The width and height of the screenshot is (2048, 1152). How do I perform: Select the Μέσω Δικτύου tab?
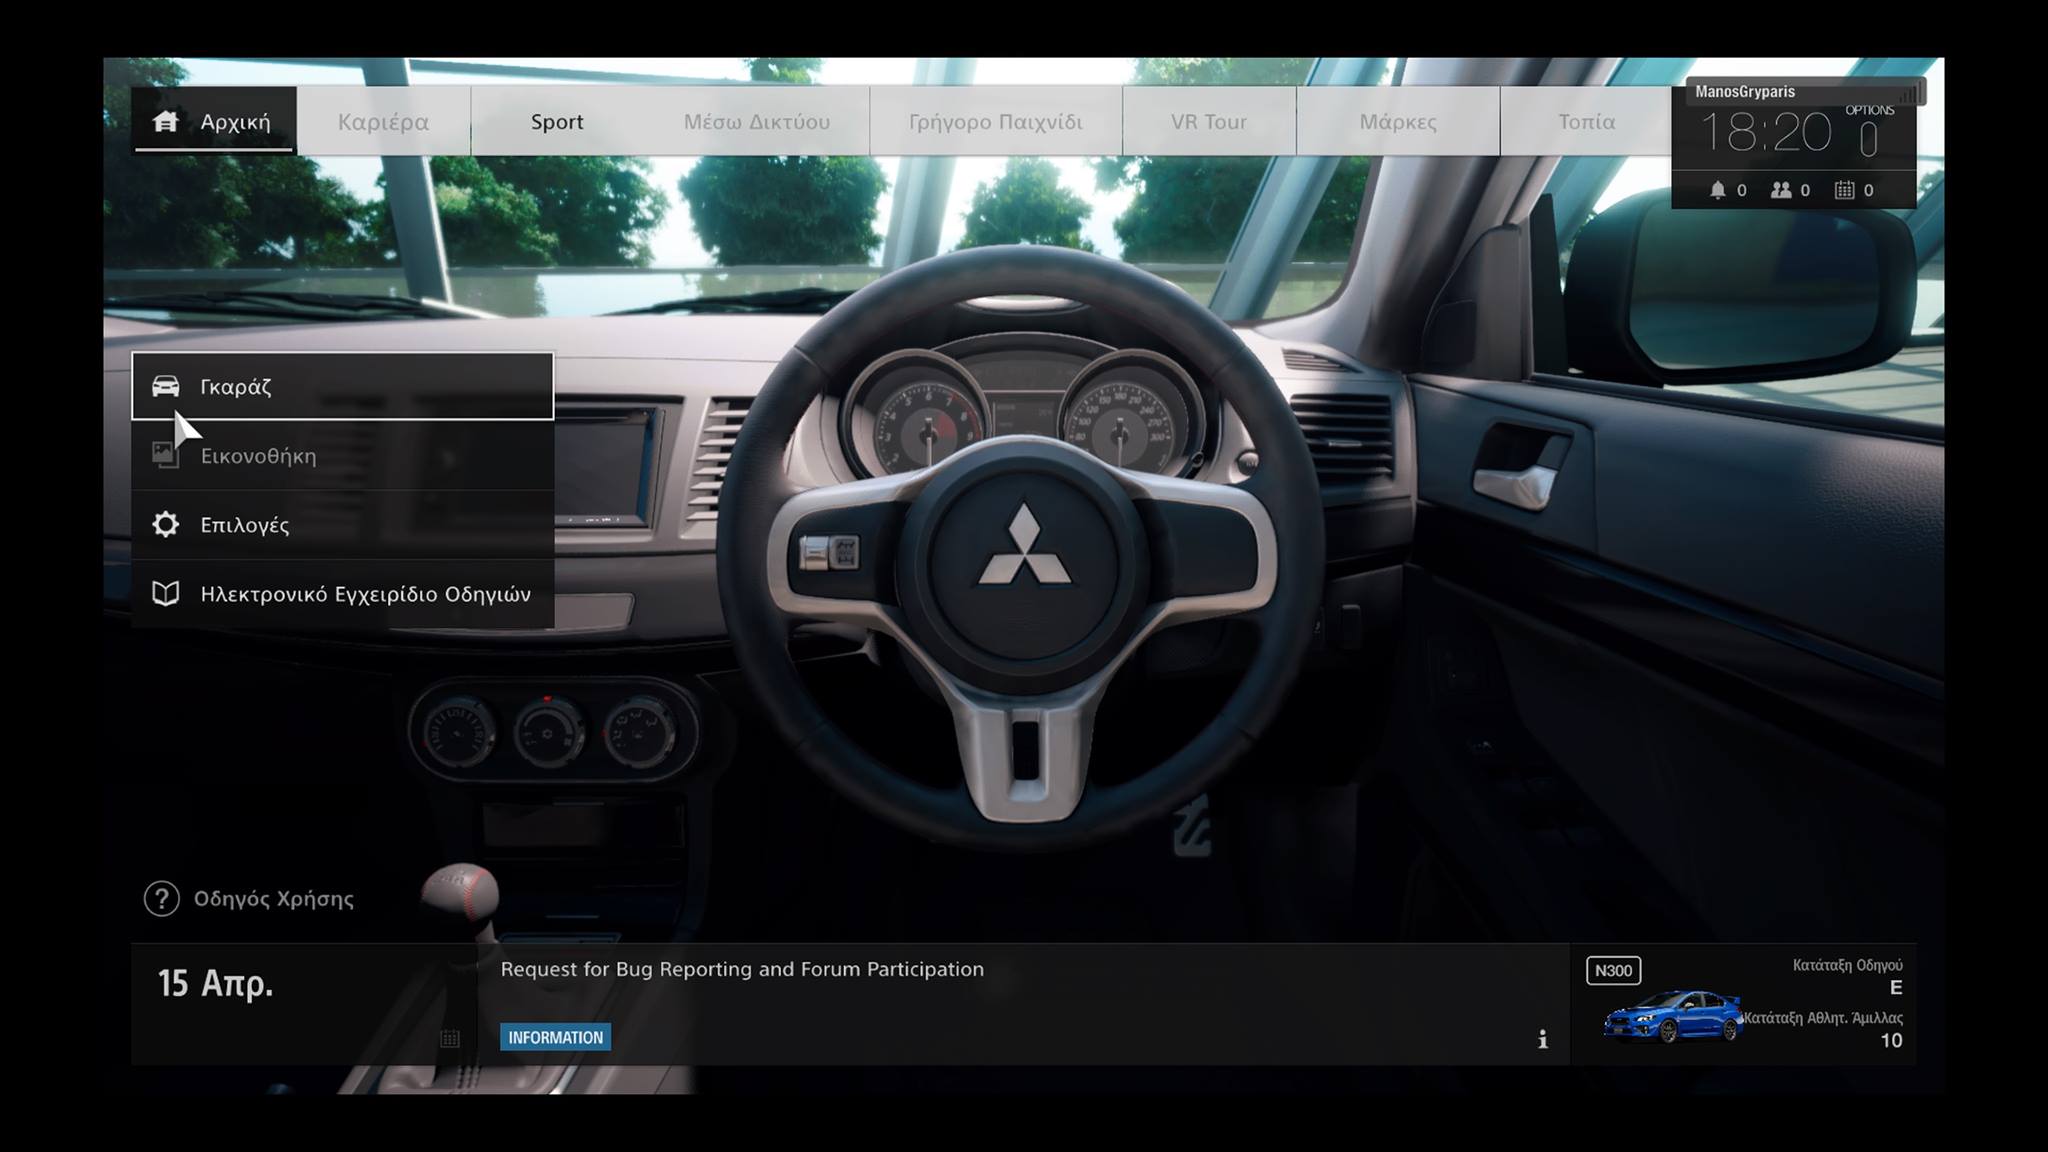point(756,121)
